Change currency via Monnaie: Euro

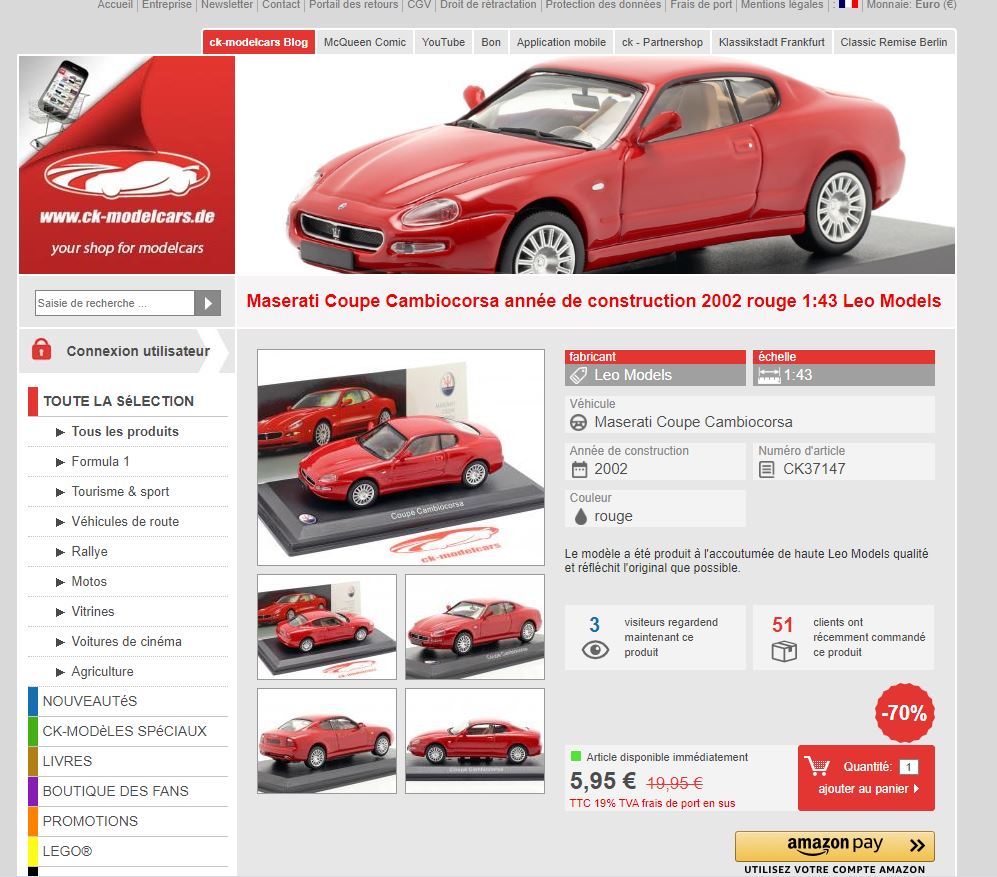[911, 4]
